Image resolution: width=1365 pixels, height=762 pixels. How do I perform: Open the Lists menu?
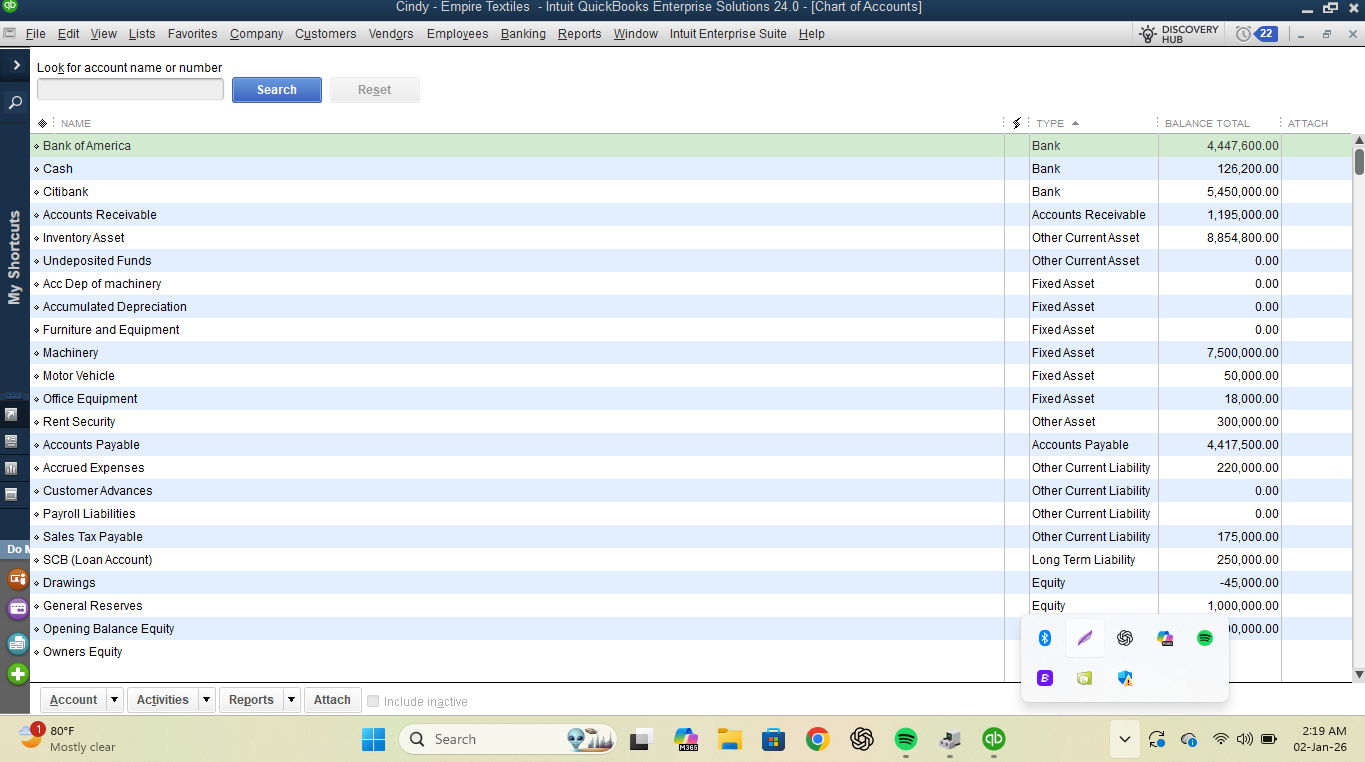point(142,33)
